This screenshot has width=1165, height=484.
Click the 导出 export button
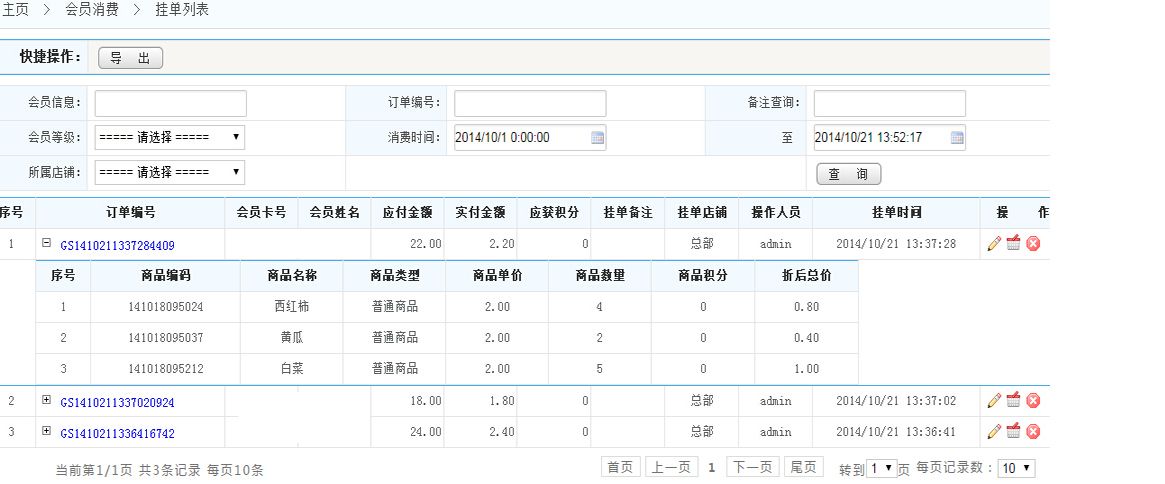130,59
